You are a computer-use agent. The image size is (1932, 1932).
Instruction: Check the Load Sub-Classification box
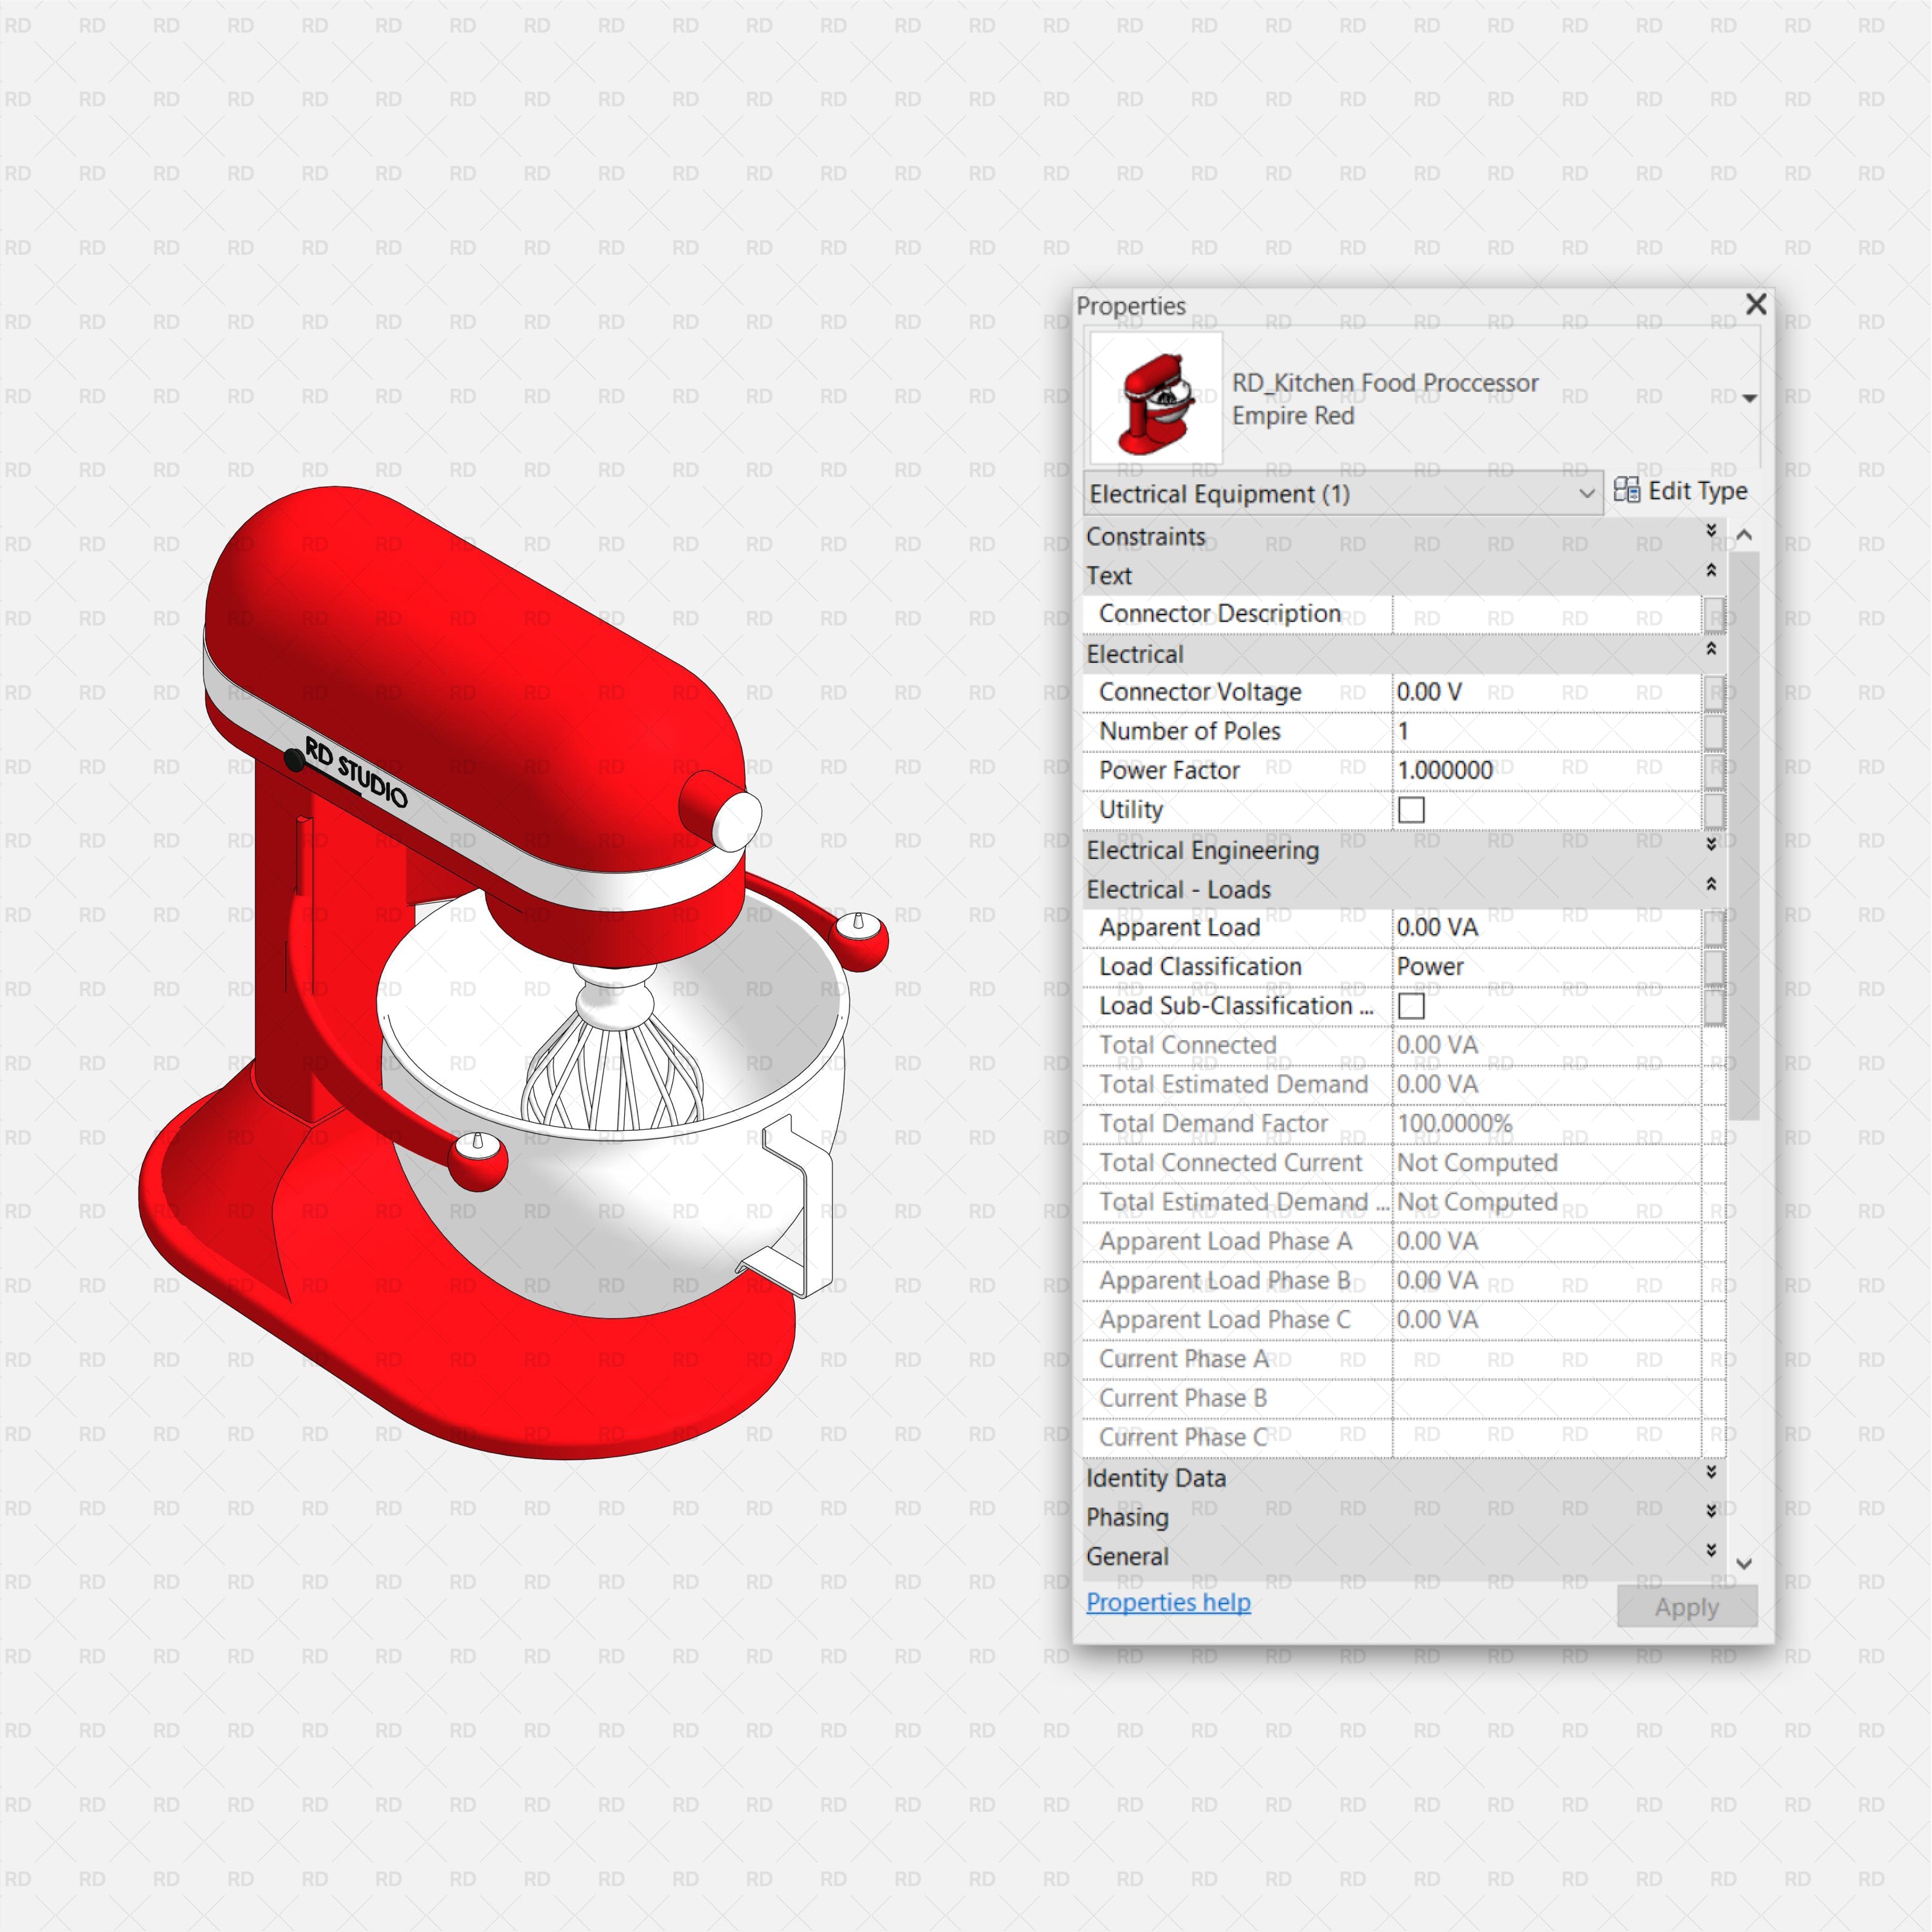point(1411,1006)
